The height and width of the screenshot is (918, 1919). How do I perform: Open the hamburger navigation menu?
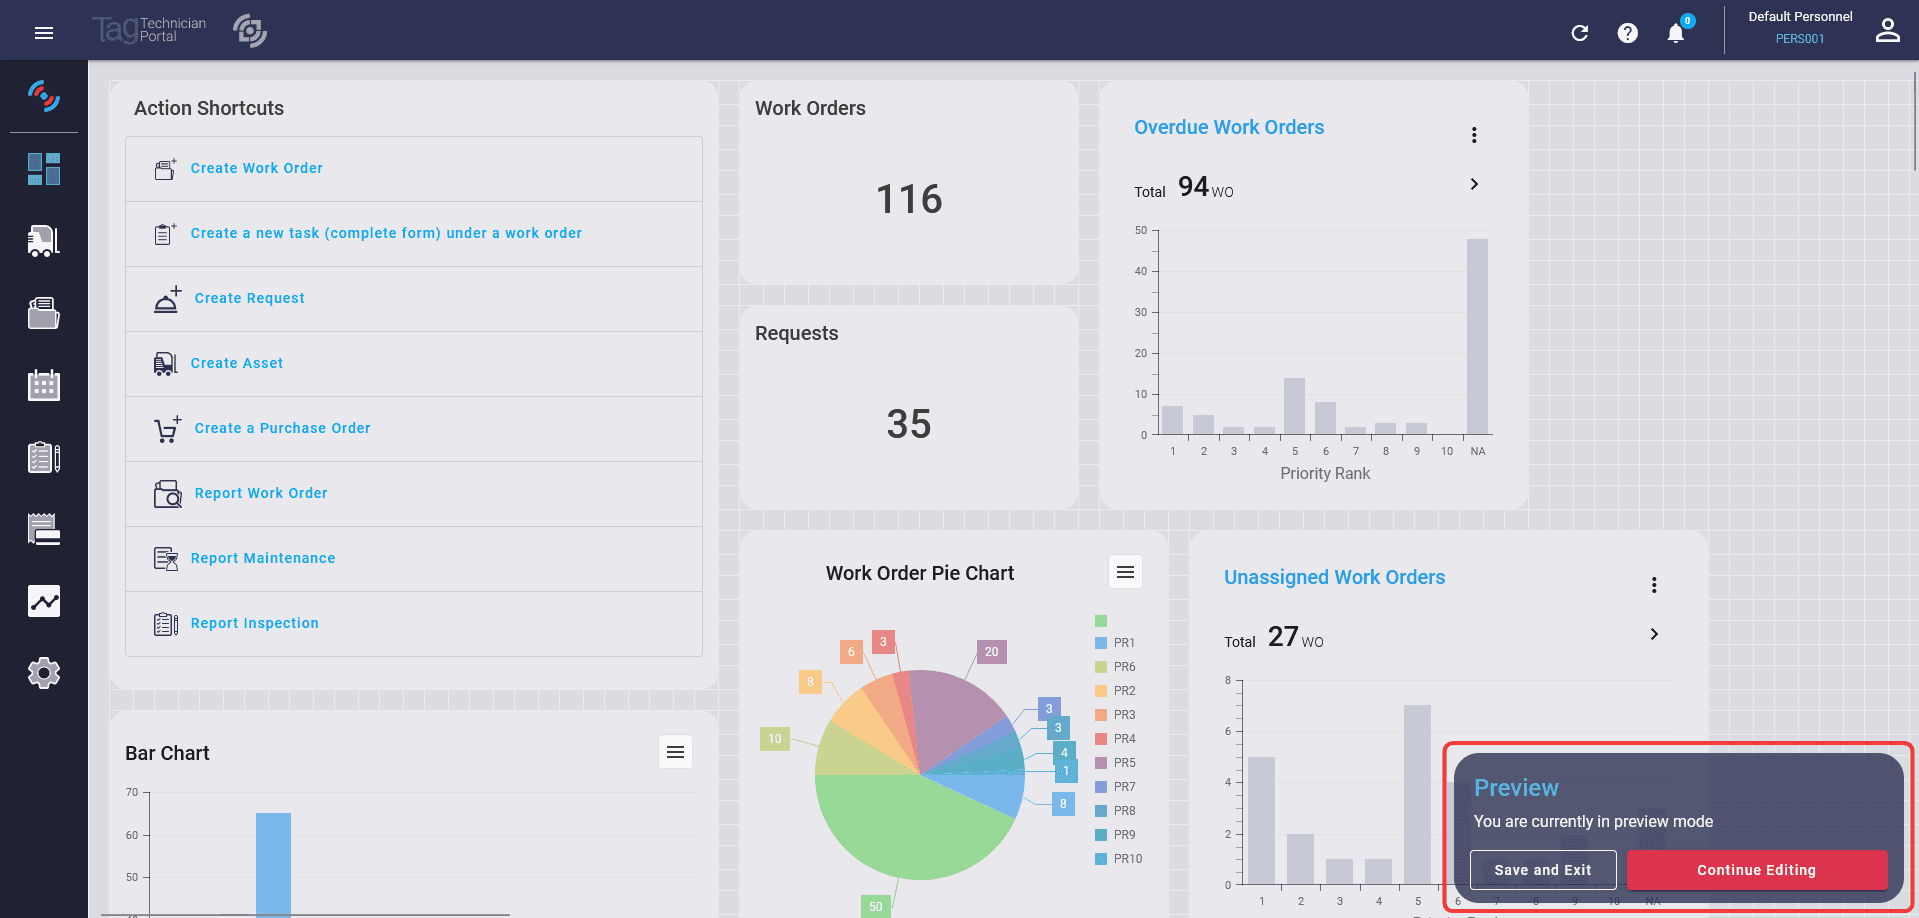(43, 33)
